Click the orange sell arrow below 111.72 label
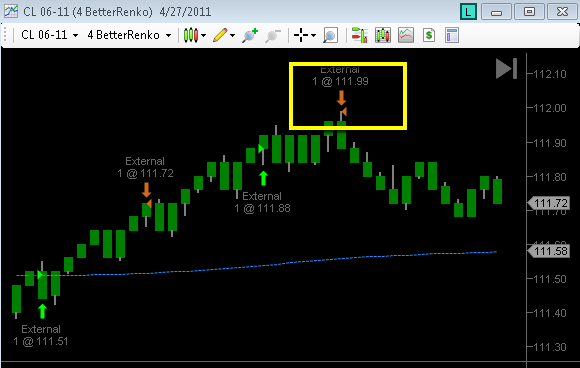Image resolution: width=580 pixels, height=368 pixels. [146, 190]
